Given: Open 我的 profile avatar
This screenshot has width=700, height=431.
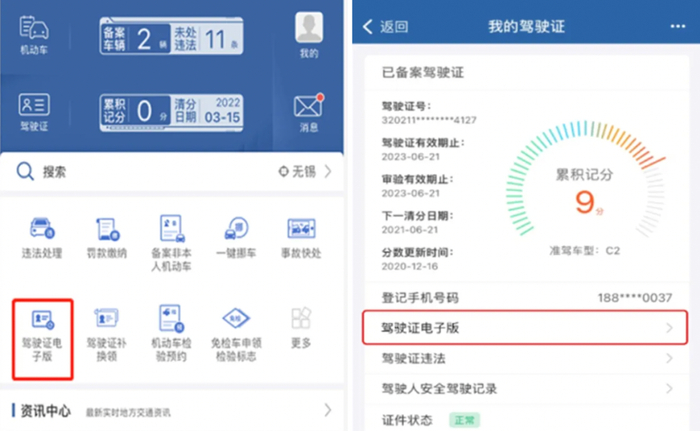Looking at the screenshot, I should tap(308, 36).
